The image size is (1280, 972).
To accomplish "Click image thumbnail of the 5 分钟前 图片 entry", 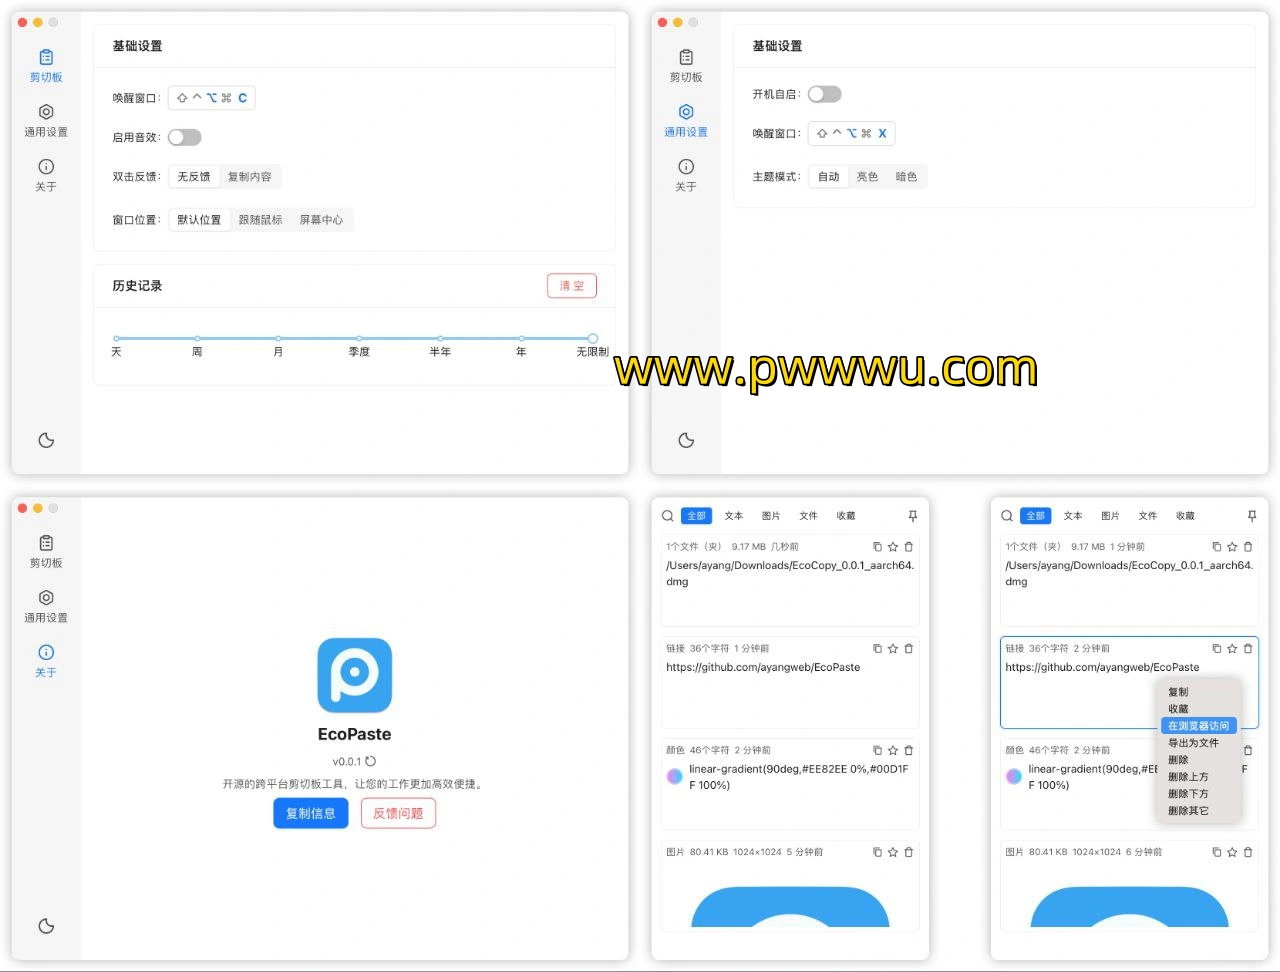I will (790, 906).
